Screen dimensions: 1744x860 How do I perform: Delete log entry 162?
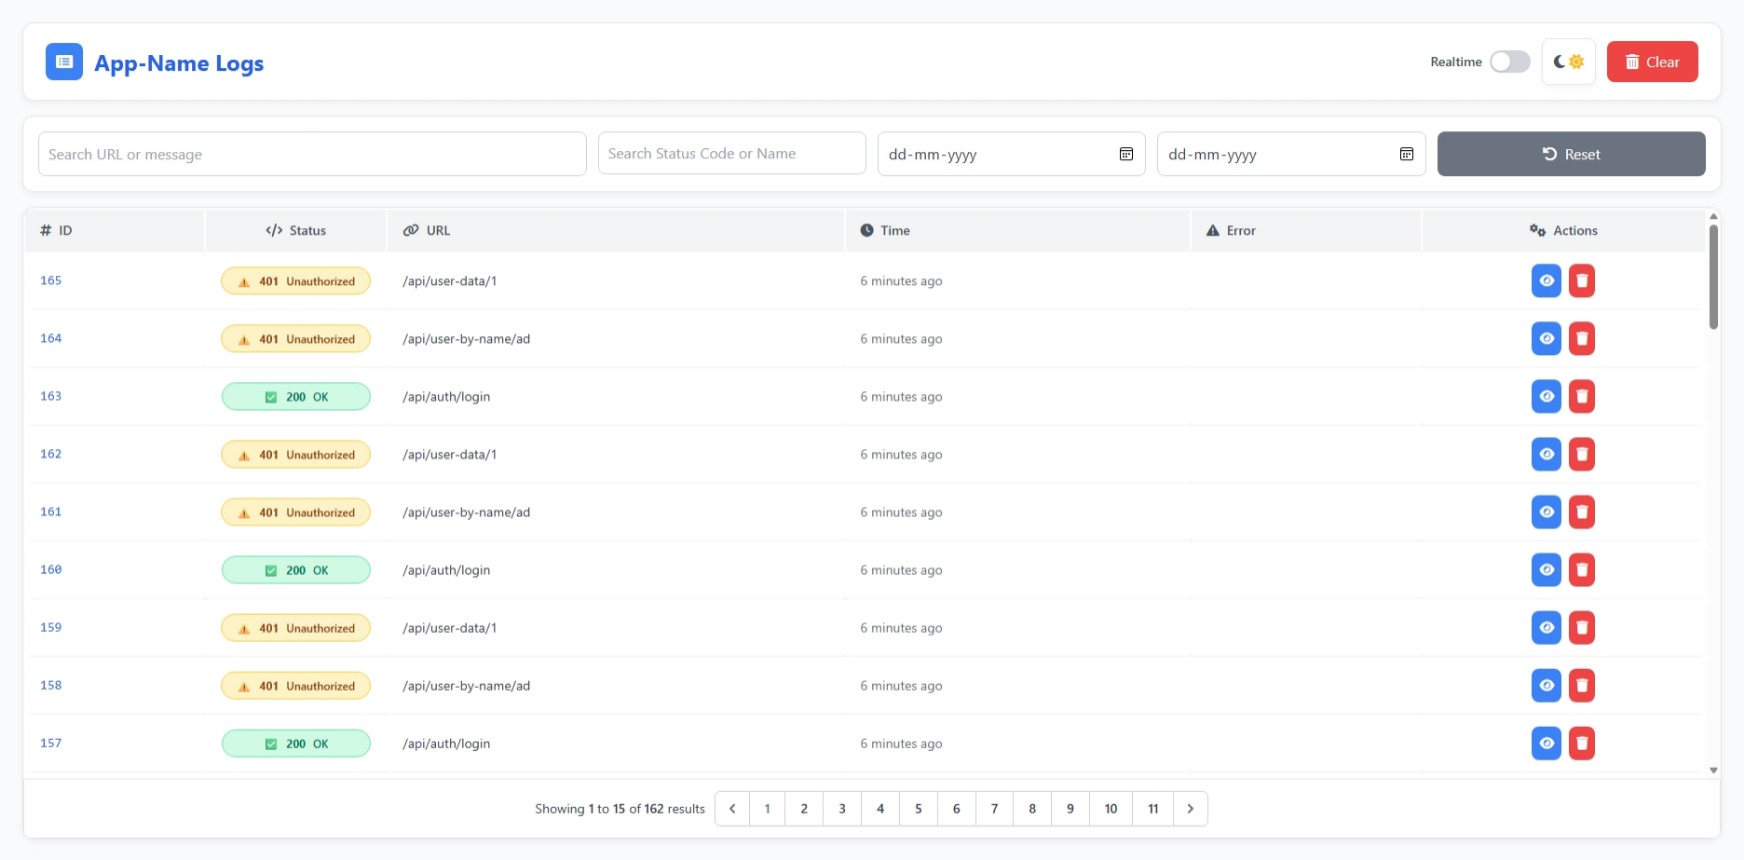click(1582, 454)
